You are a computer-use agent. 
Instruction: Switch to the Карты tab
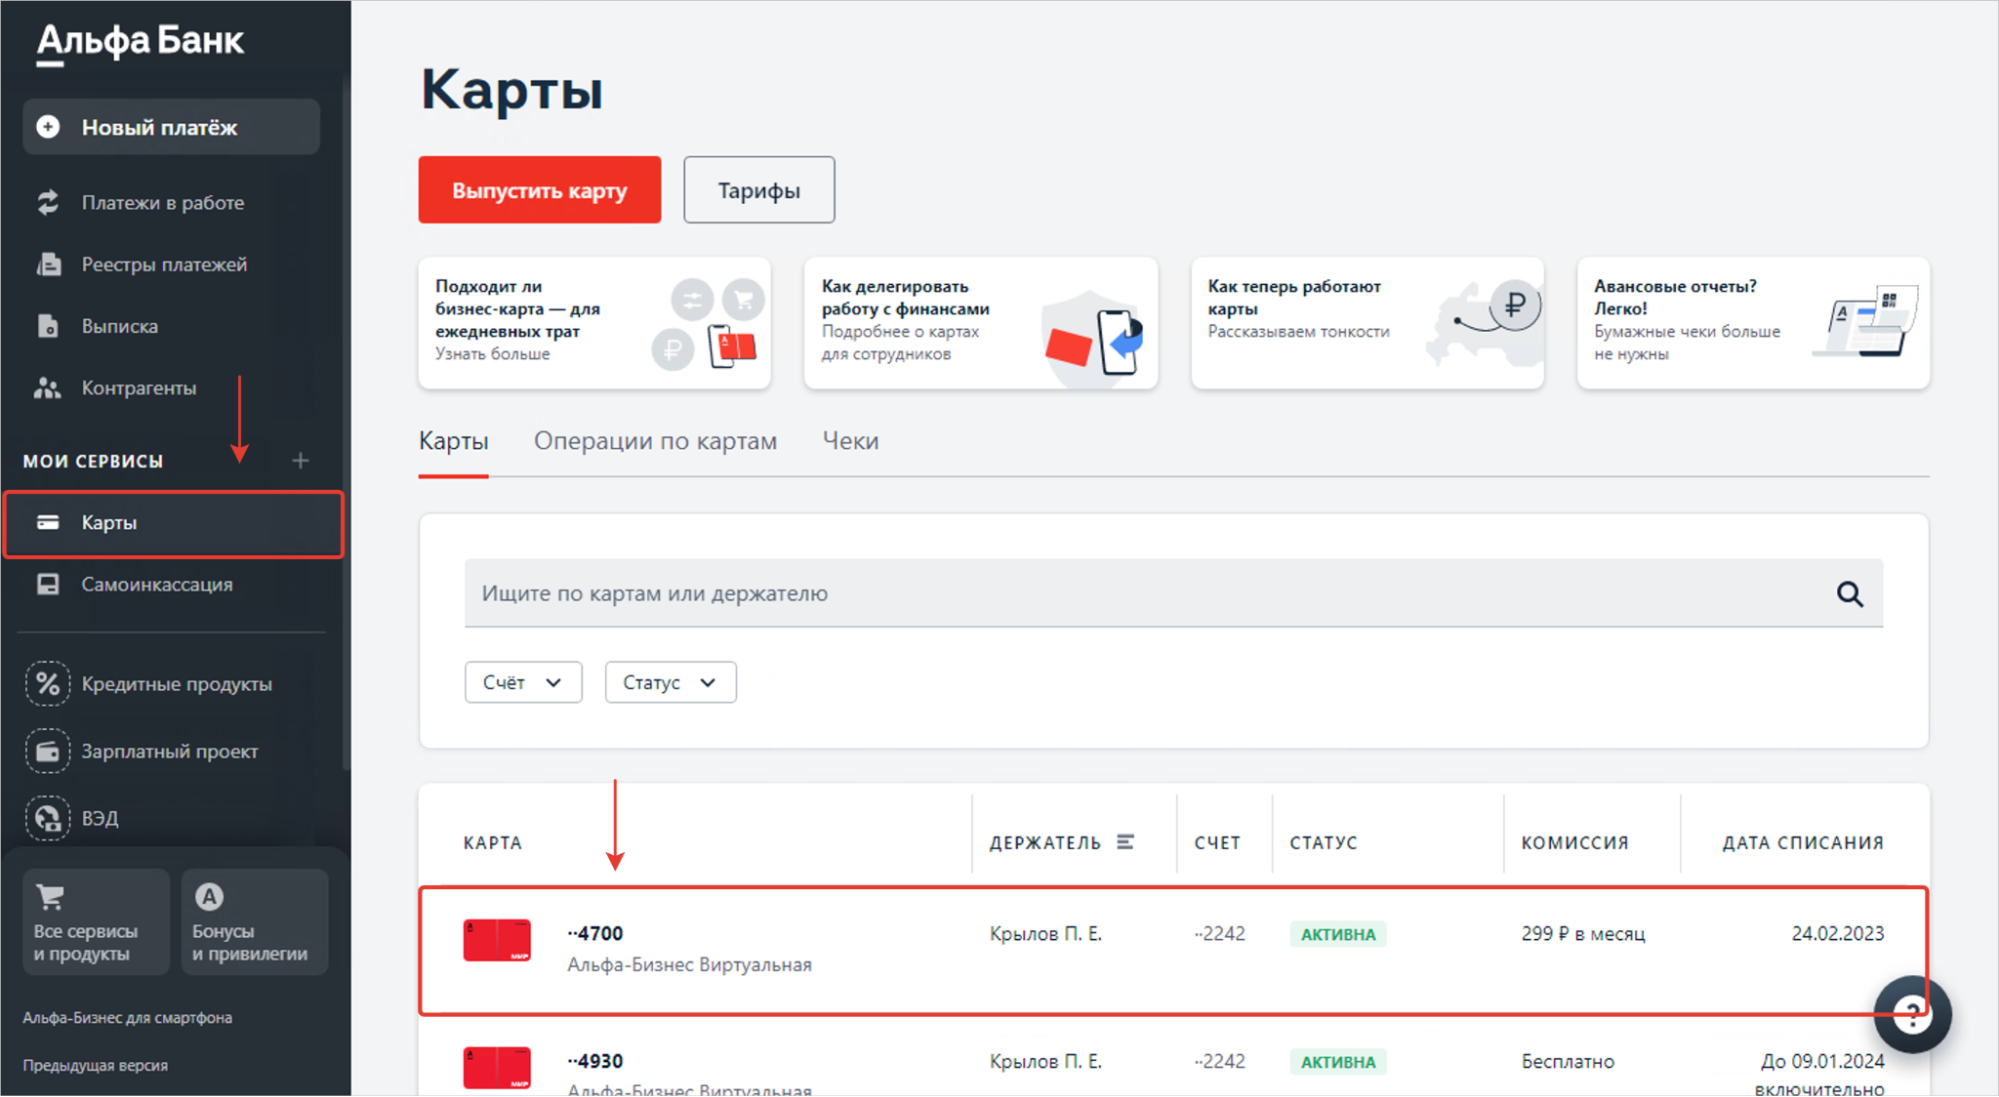[453, 441]
